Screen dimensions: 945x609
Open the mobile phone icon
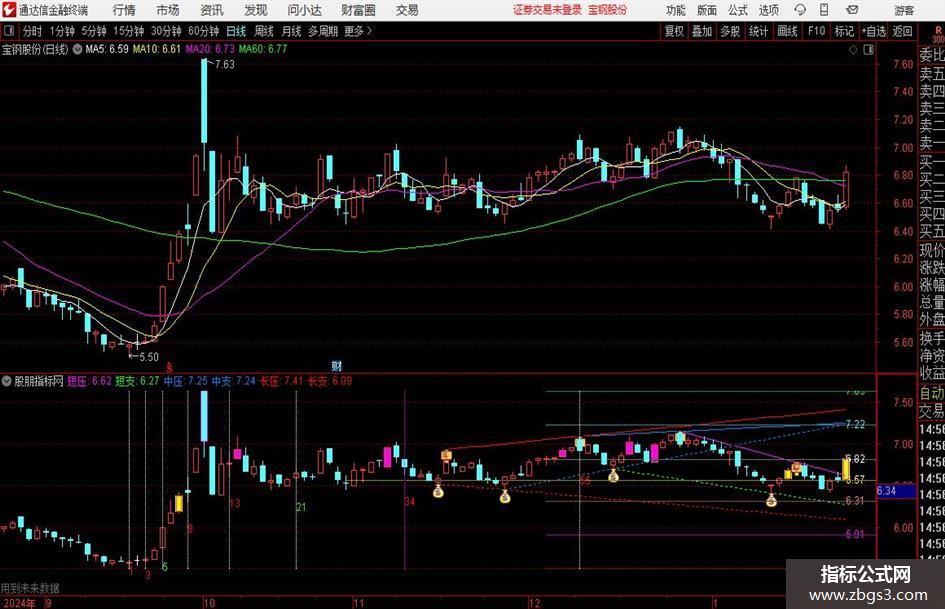pyautogui.click(x=824, y=10)
